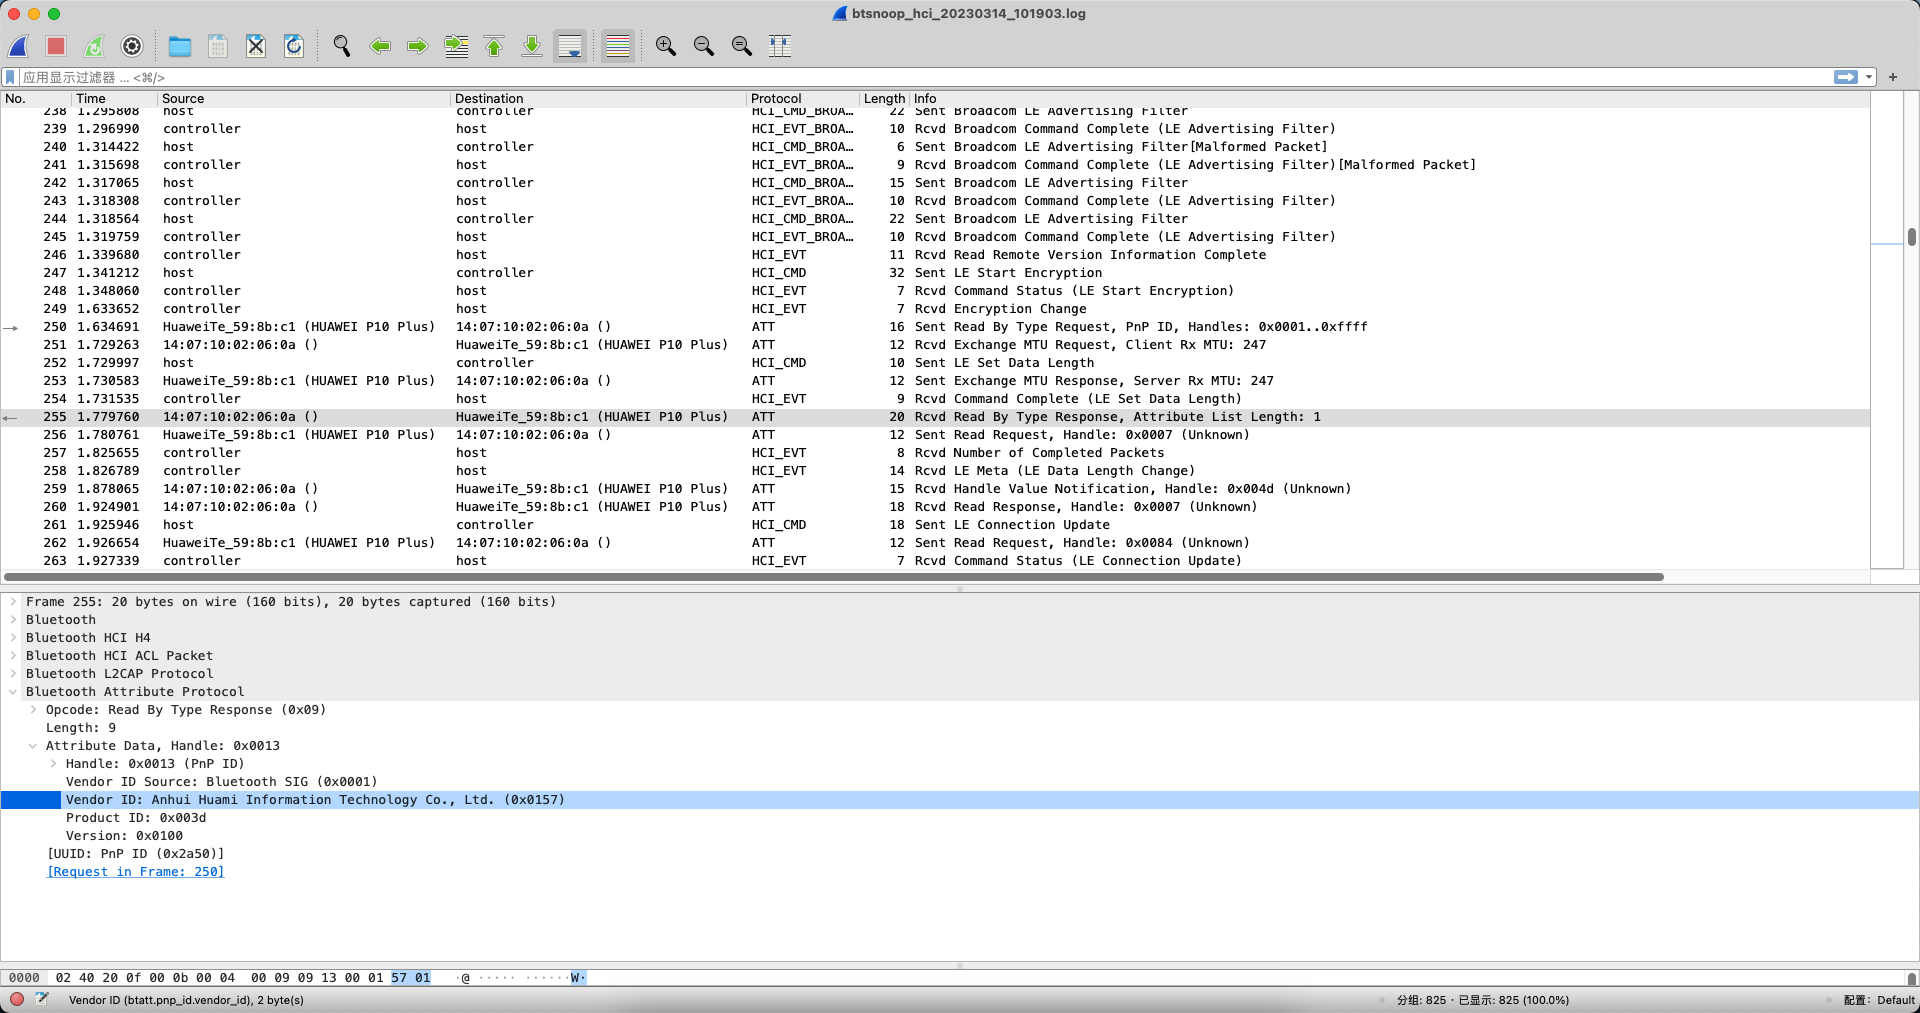The width and height of the screenshot is (1920, 1013).
Task: Select Vendor ID Source Bluetooth SIG row
Action: [x=960, y=782]
